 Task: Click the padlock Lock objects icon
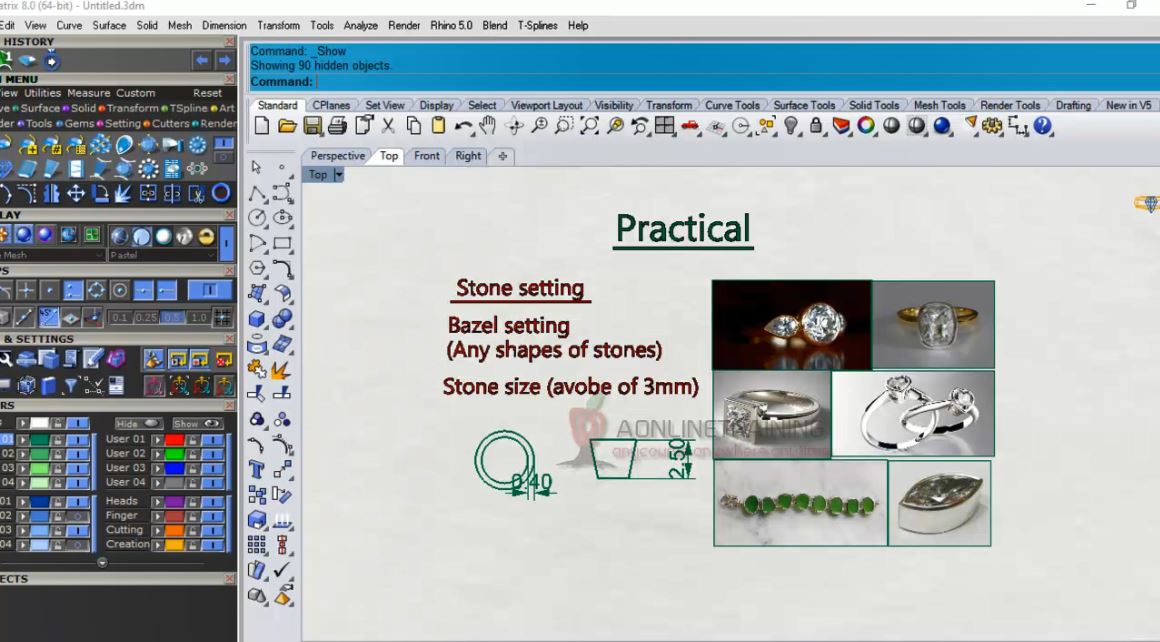tap(816, 126)
